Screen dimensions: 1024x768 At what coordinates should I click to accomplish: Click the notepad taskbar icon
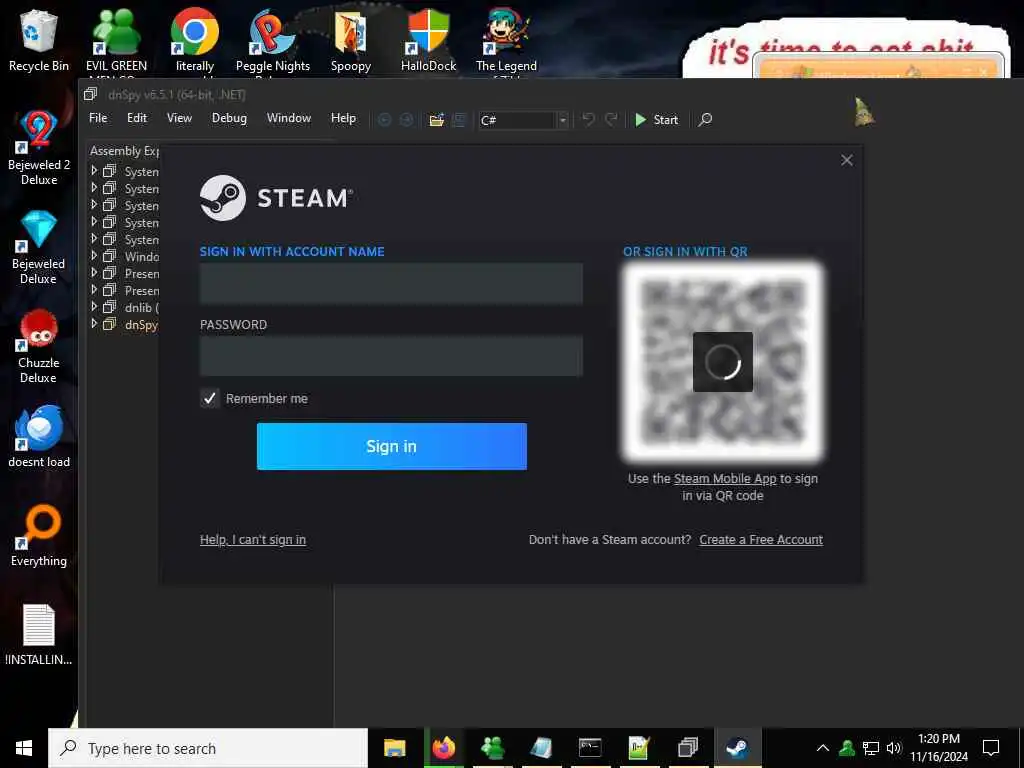pyautogui.click(x=541, y=748)
